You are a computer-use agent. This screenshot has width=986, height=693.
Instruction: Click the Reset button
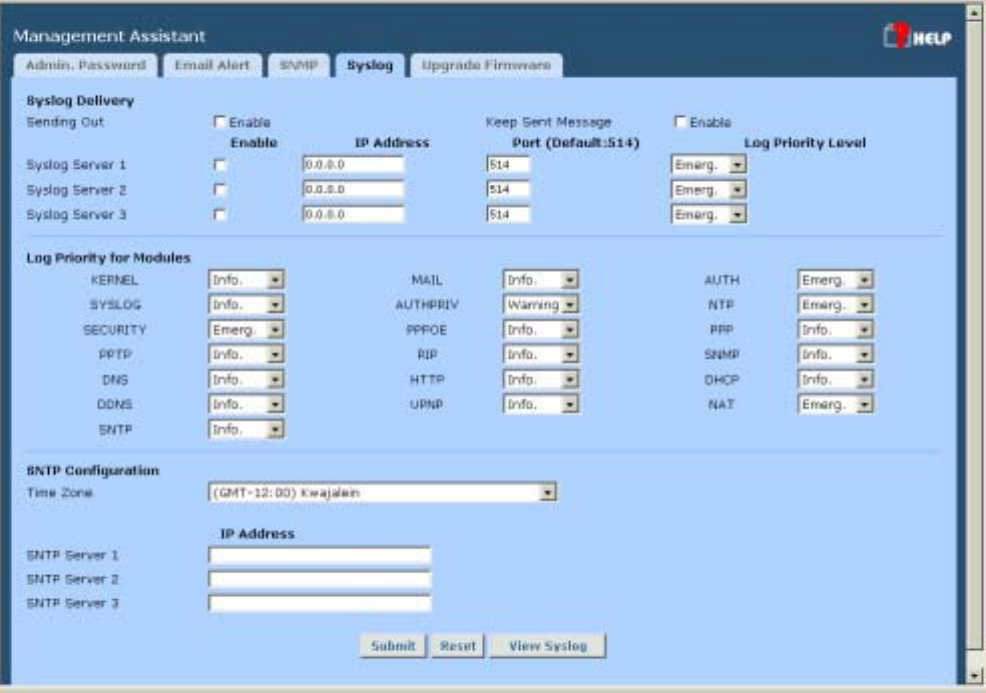[x=458, y=646]
